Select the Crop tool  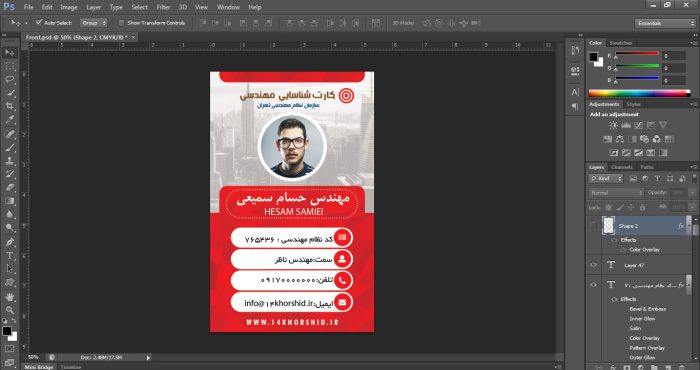(x=9, y=106)
